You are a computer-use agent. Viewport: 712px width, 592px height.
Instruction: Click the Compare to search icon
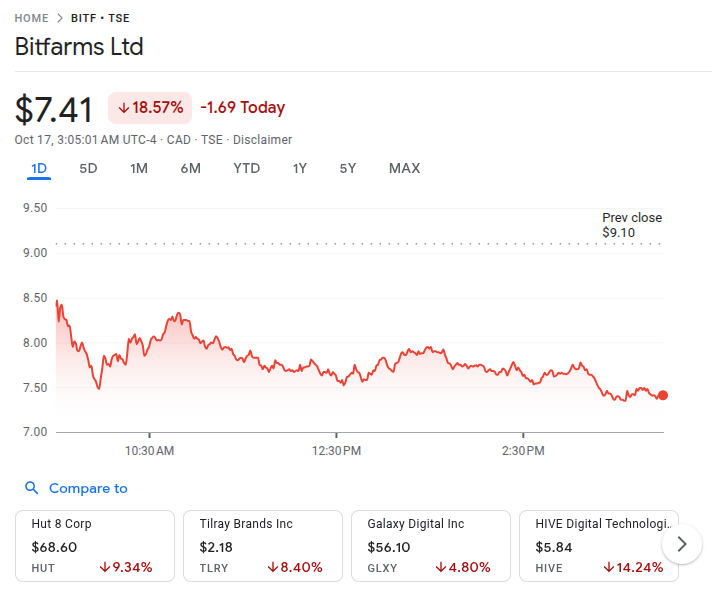pos(31,488)
